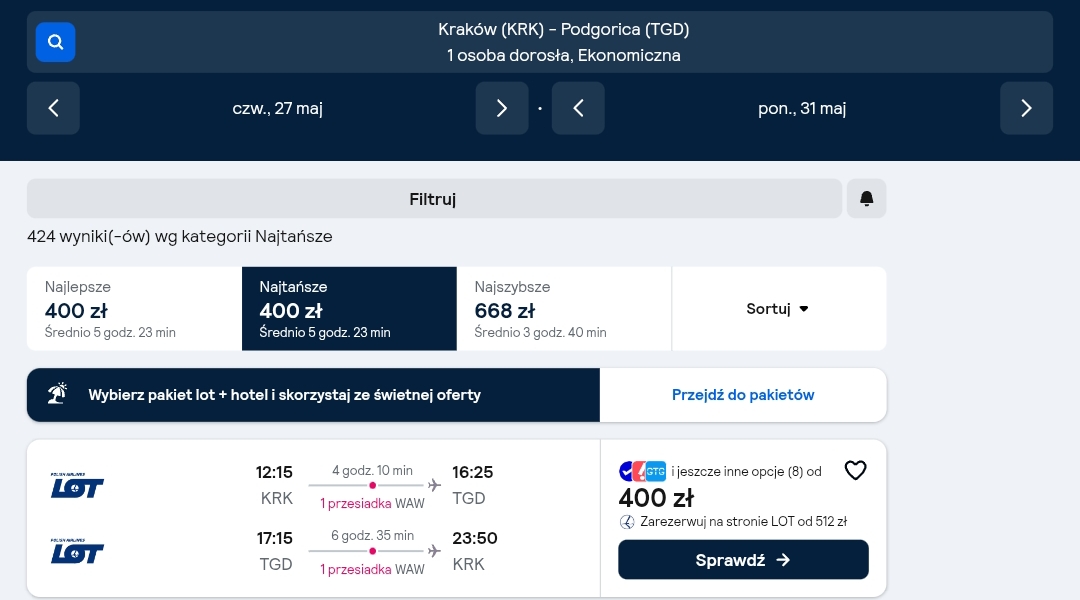Image resolution: width=1080 pixels, height=600 pixels.
Task: Open the Filtruj filter button
Action: (434, 198)
